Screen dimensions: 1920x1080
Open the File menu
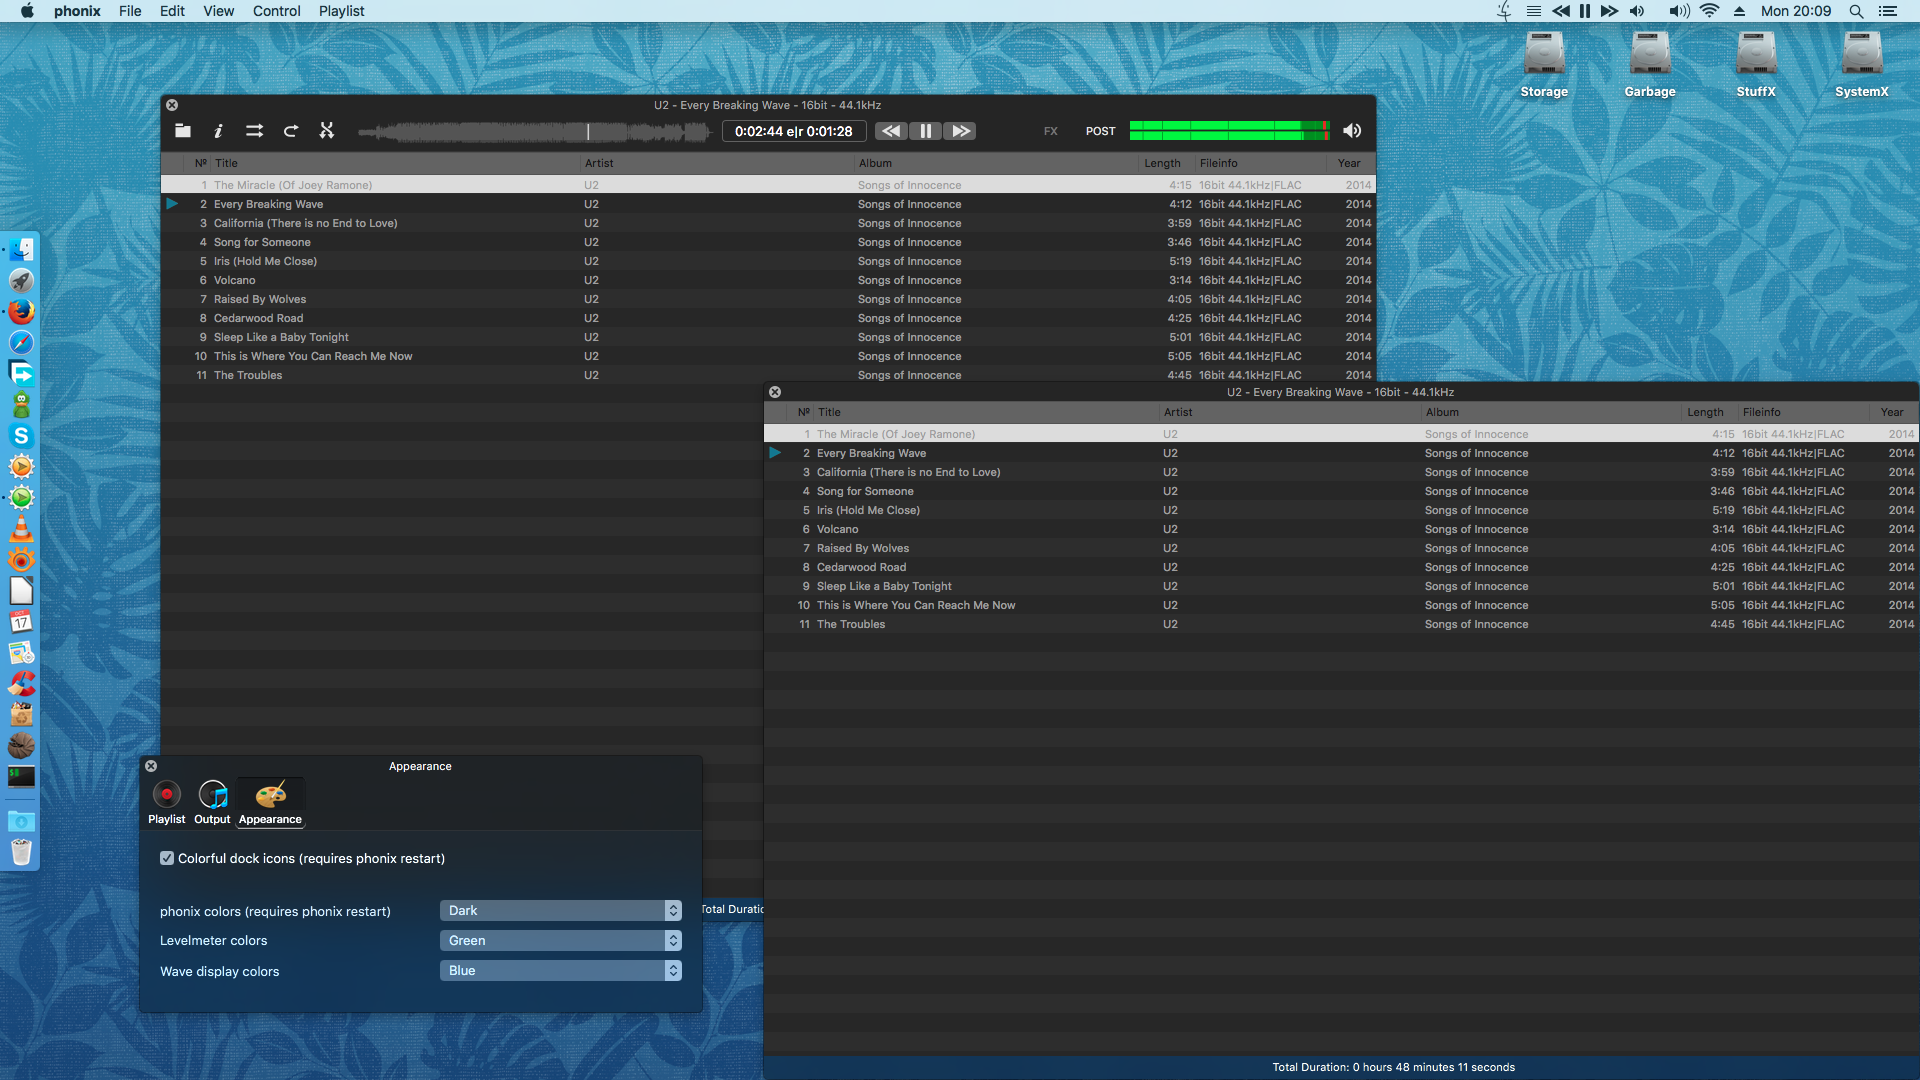pyautogui.click(x=130, y=11)
